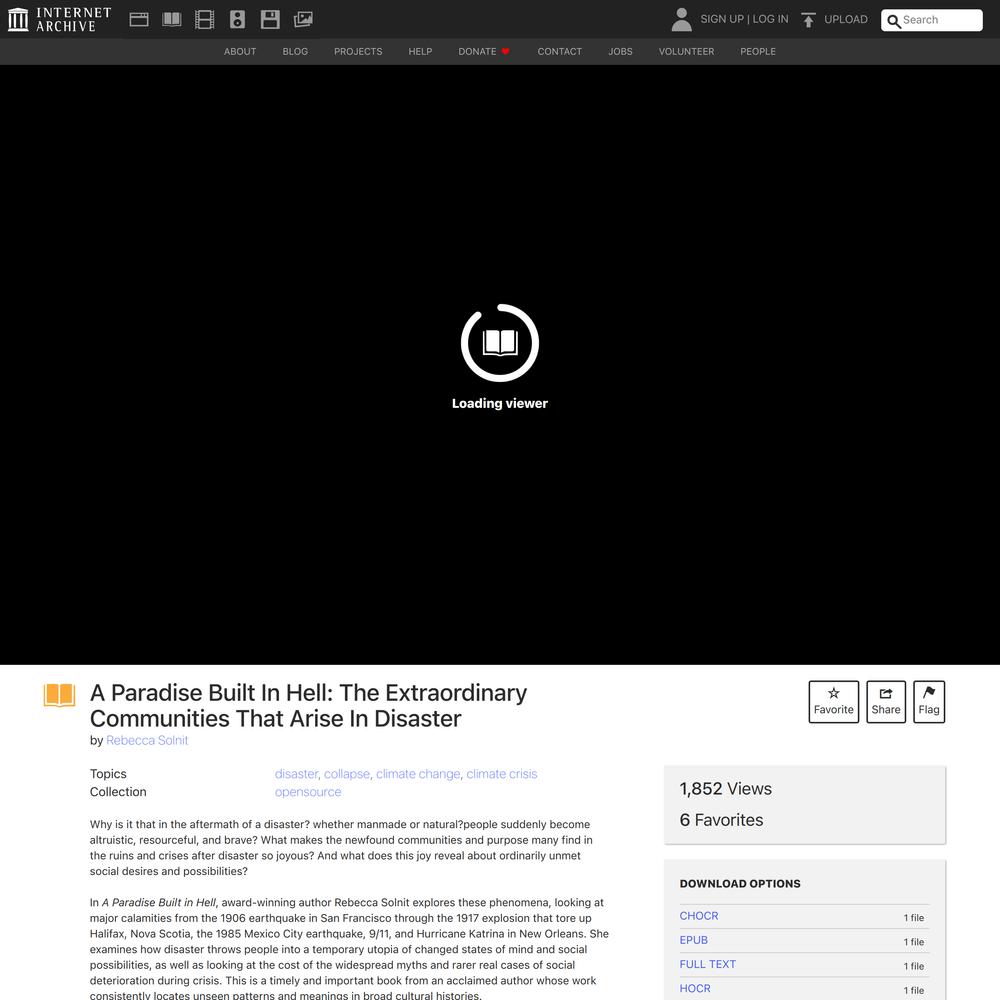Open the 'opensource' collection link

click(x=308, y=792)
